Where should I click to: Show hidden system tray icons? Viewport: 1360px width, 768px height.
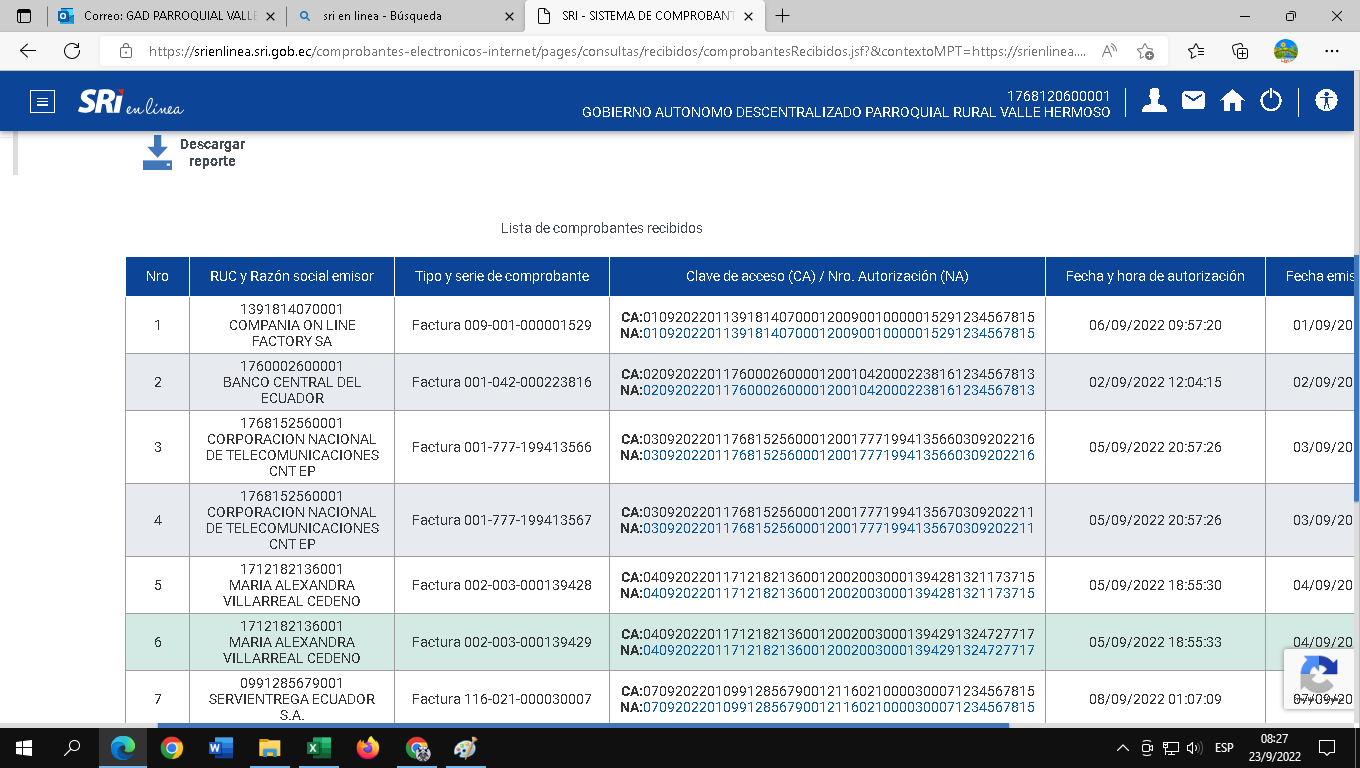click(1122, 748)
